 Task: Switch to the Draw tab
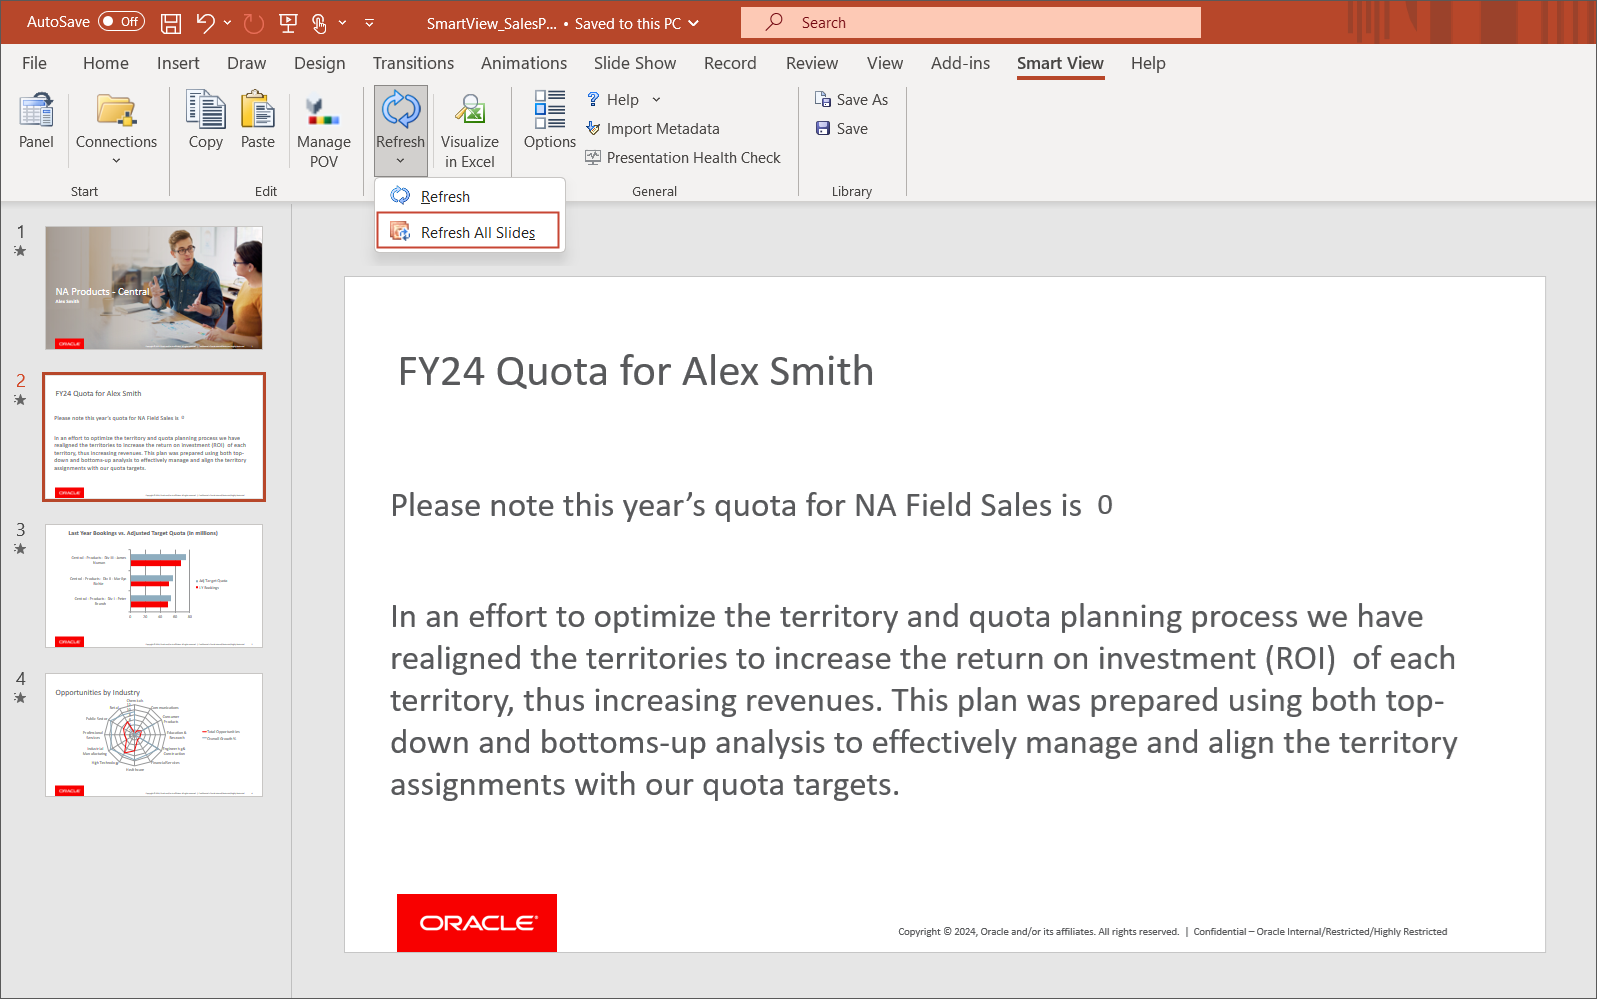(246, 63)
